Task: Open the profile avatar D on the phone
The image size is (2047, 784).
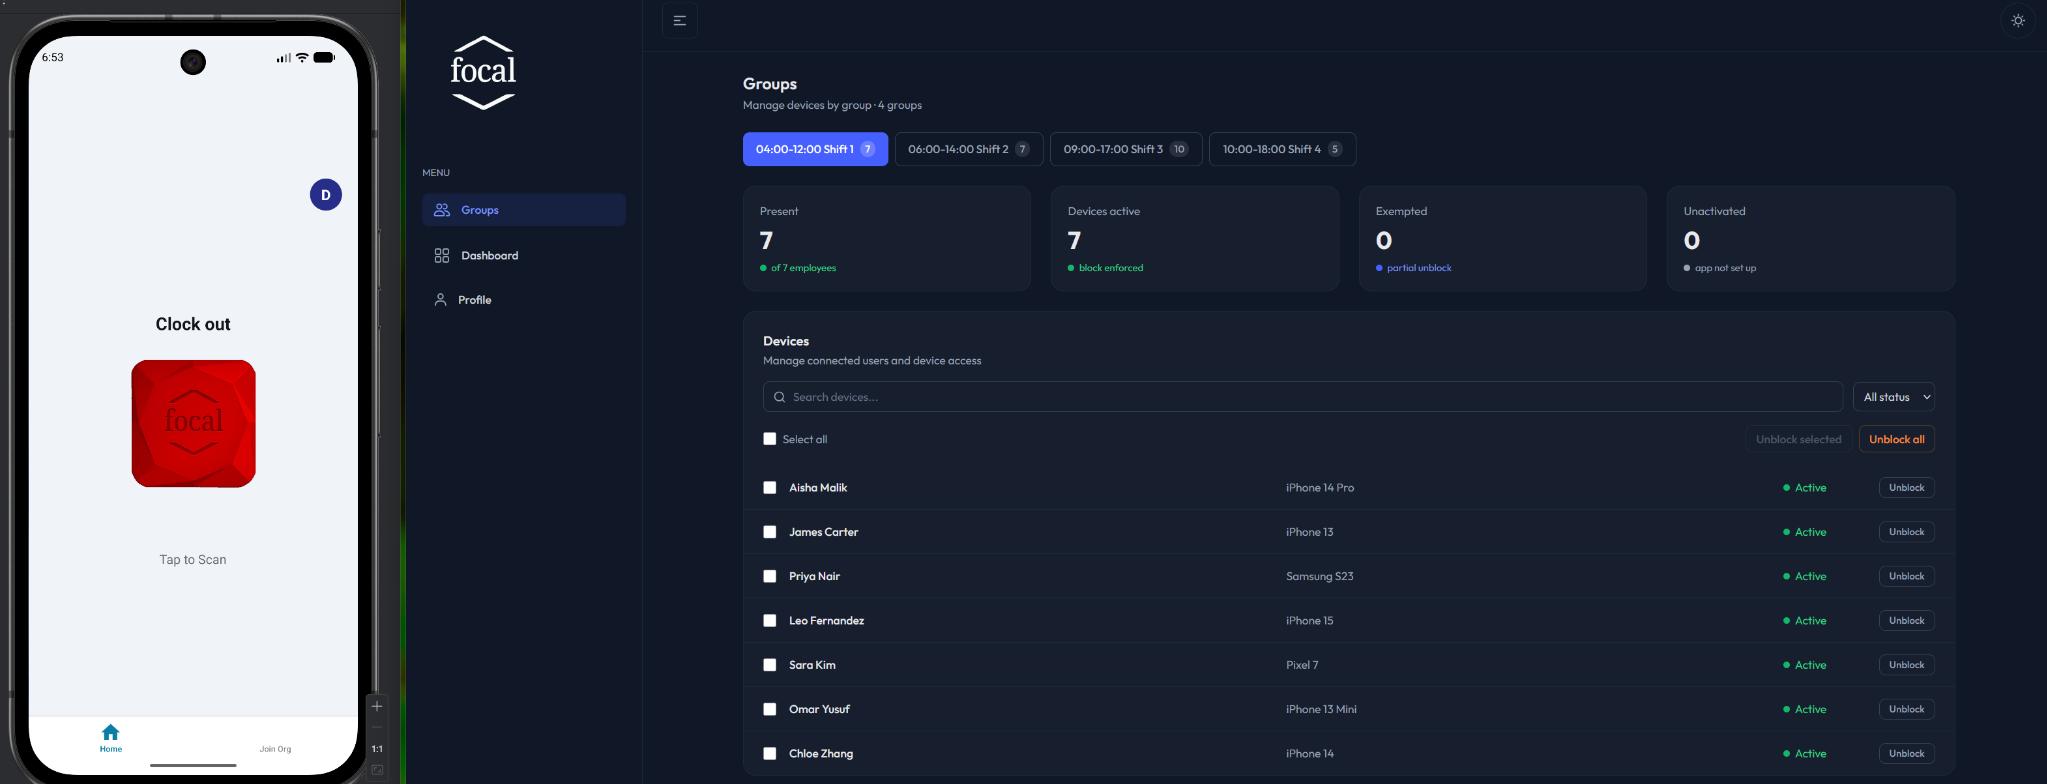Action: coord(326,195)
